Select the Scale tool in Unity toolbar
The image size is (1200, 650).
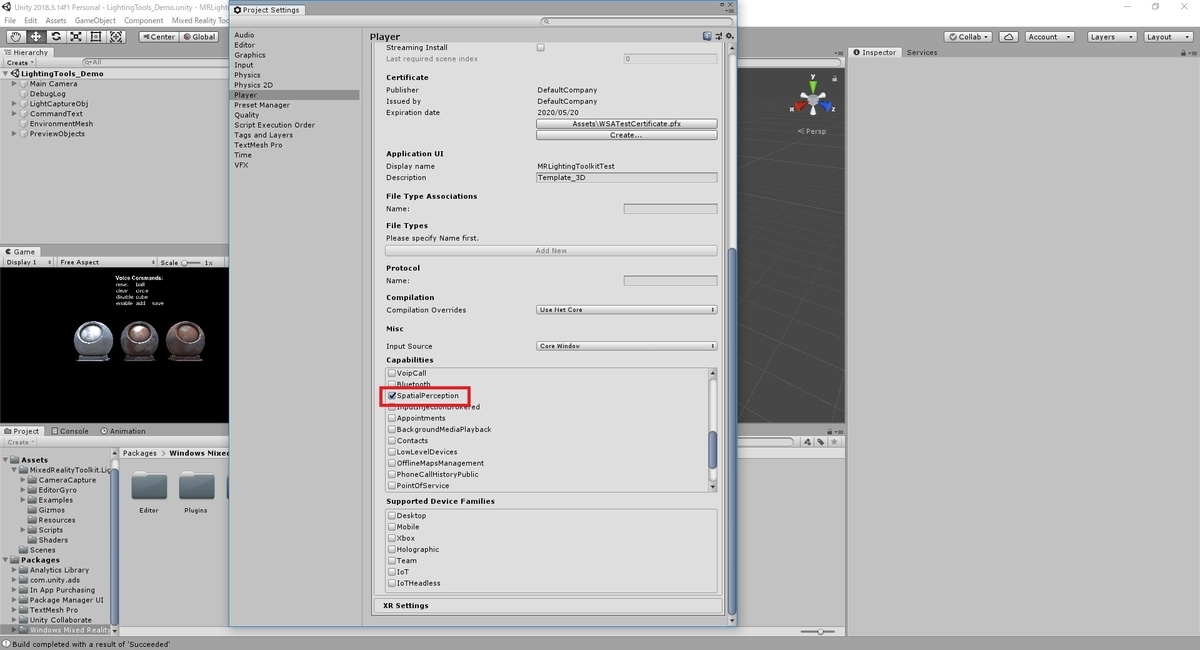coord(76,36)
